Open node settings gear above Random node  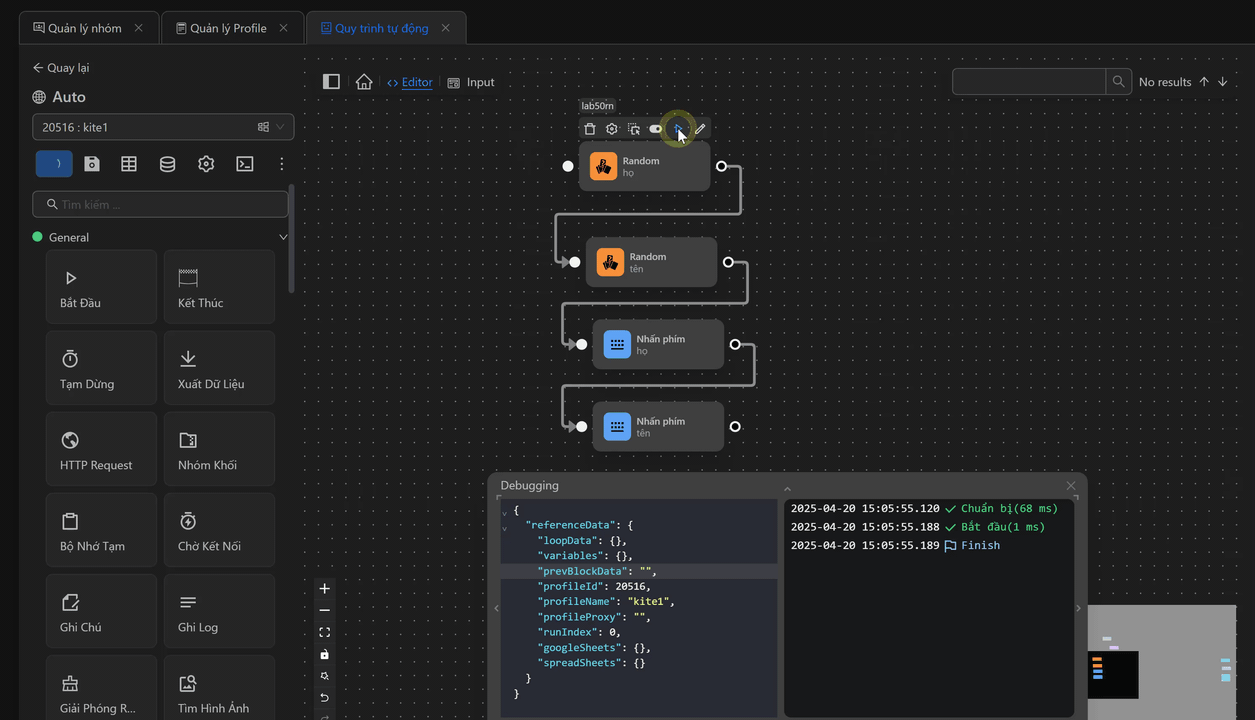tap(612, 129)
